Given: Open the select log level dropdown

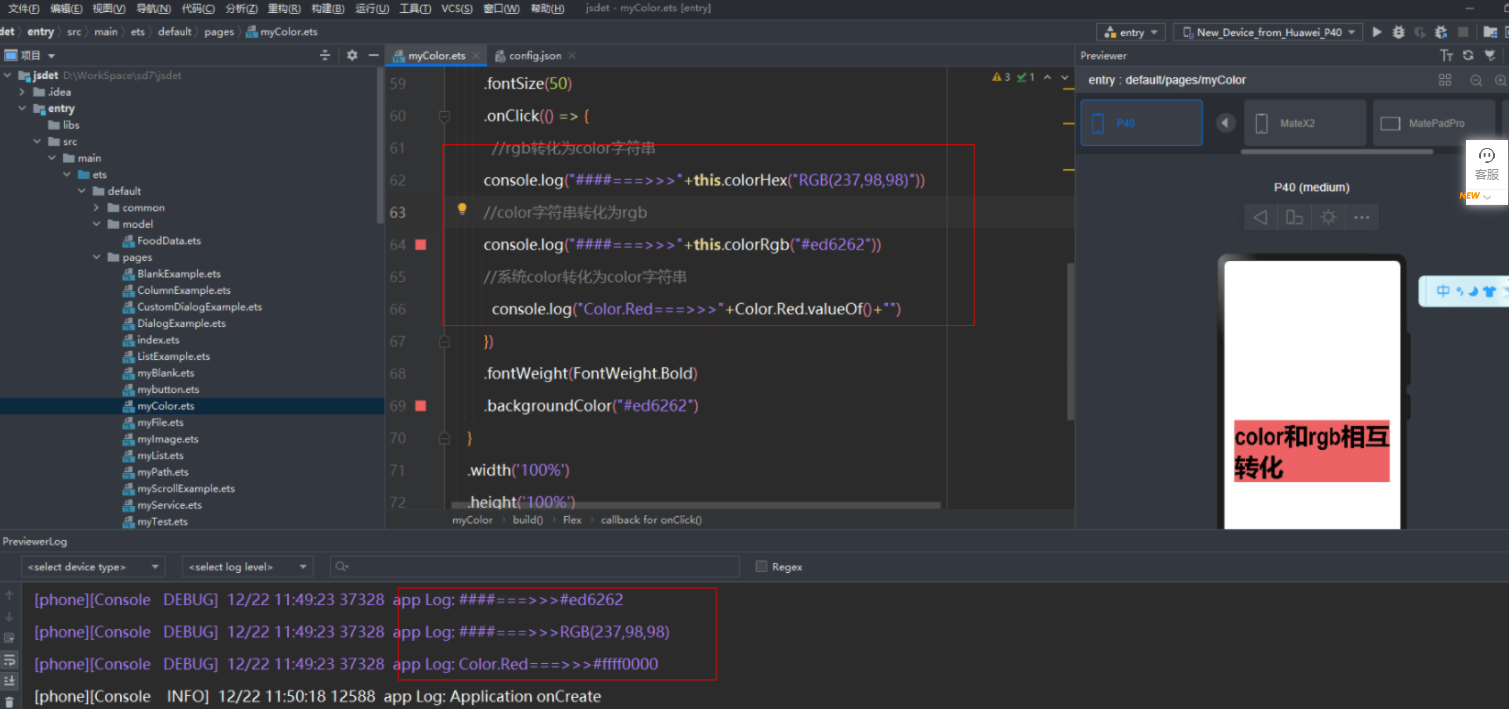Looking at the screenshot, I should tap(248, 567).
